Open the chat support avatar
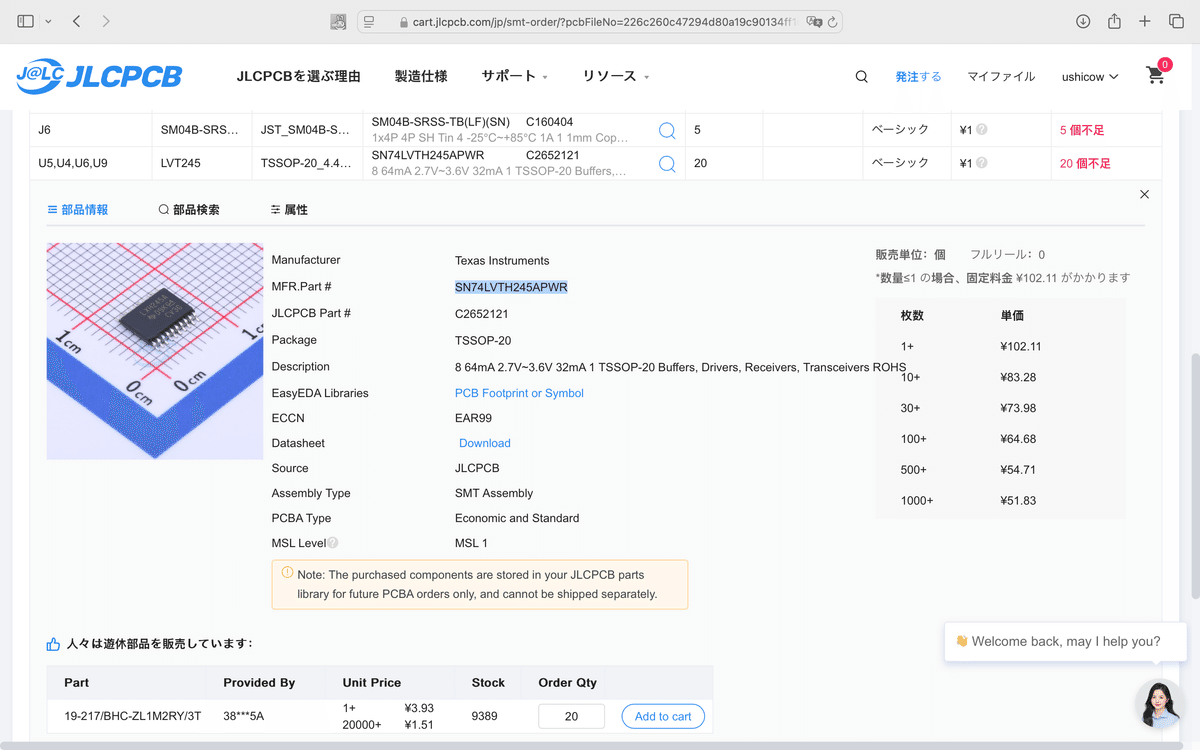The image size is (1200, 750). pos(1160,704)
